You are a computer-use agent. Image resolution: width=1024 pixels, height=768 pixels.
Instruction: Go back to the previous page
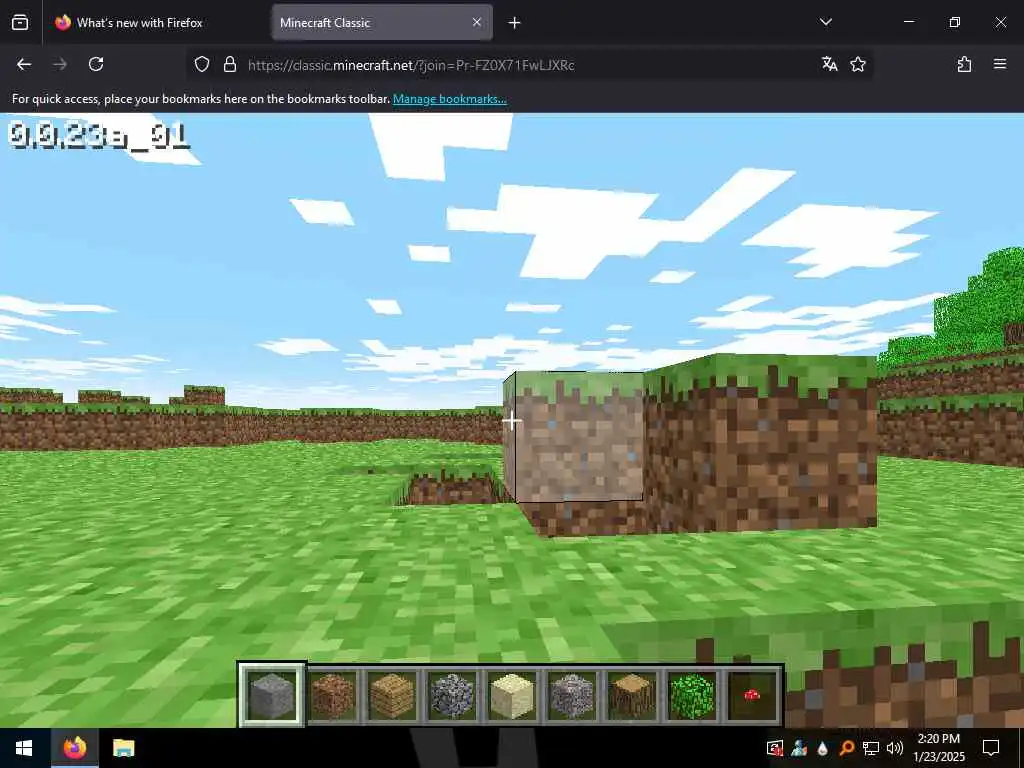24,64
